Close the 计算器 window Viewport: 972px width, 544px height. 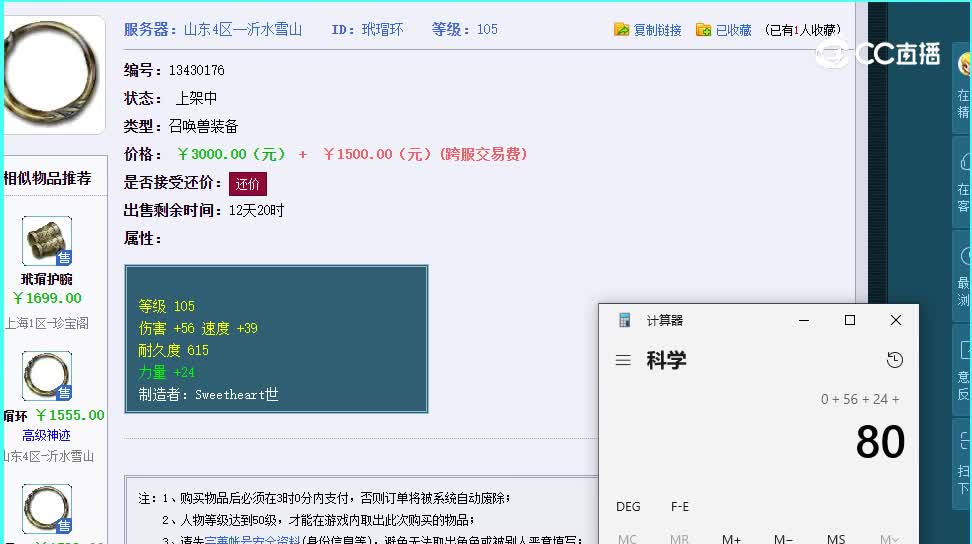pyautogui.click(x=896, y=320)
